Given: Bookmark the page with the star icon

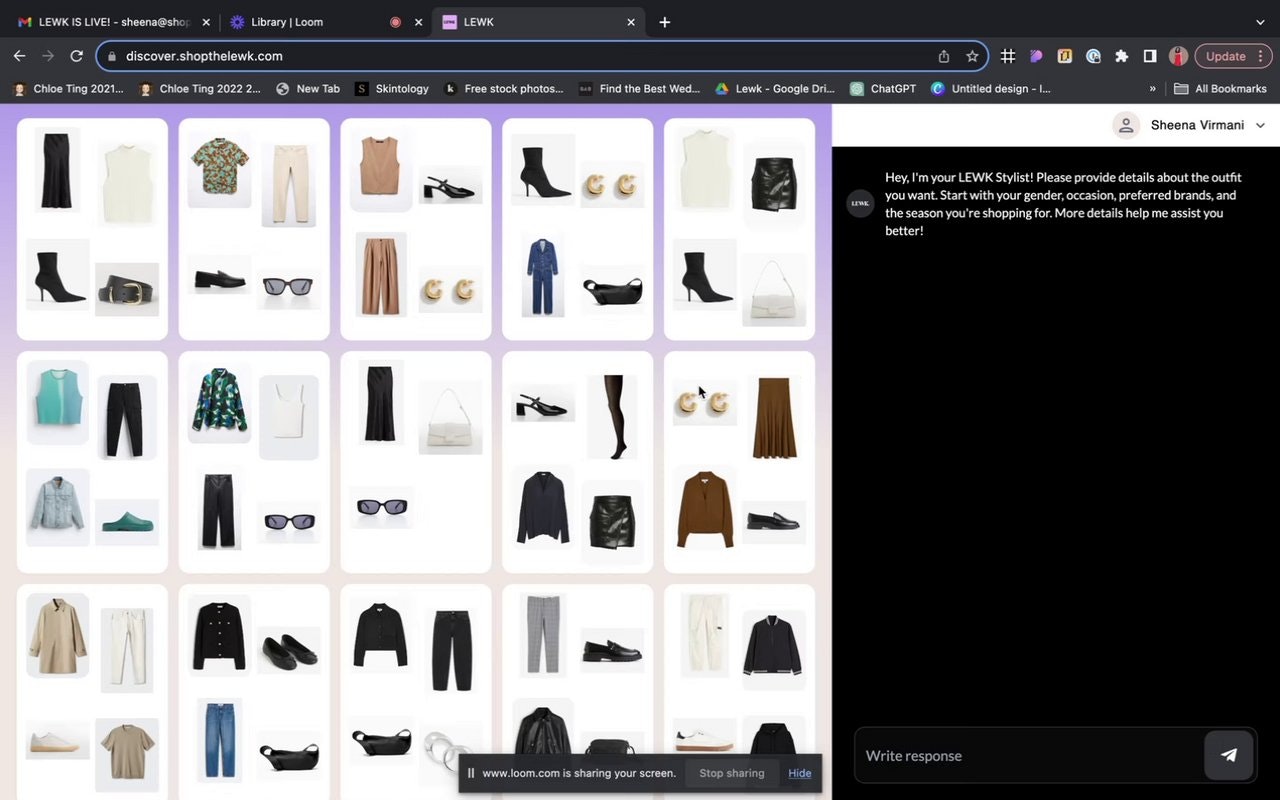Looking at the screenshot, I should click(972, 56).
